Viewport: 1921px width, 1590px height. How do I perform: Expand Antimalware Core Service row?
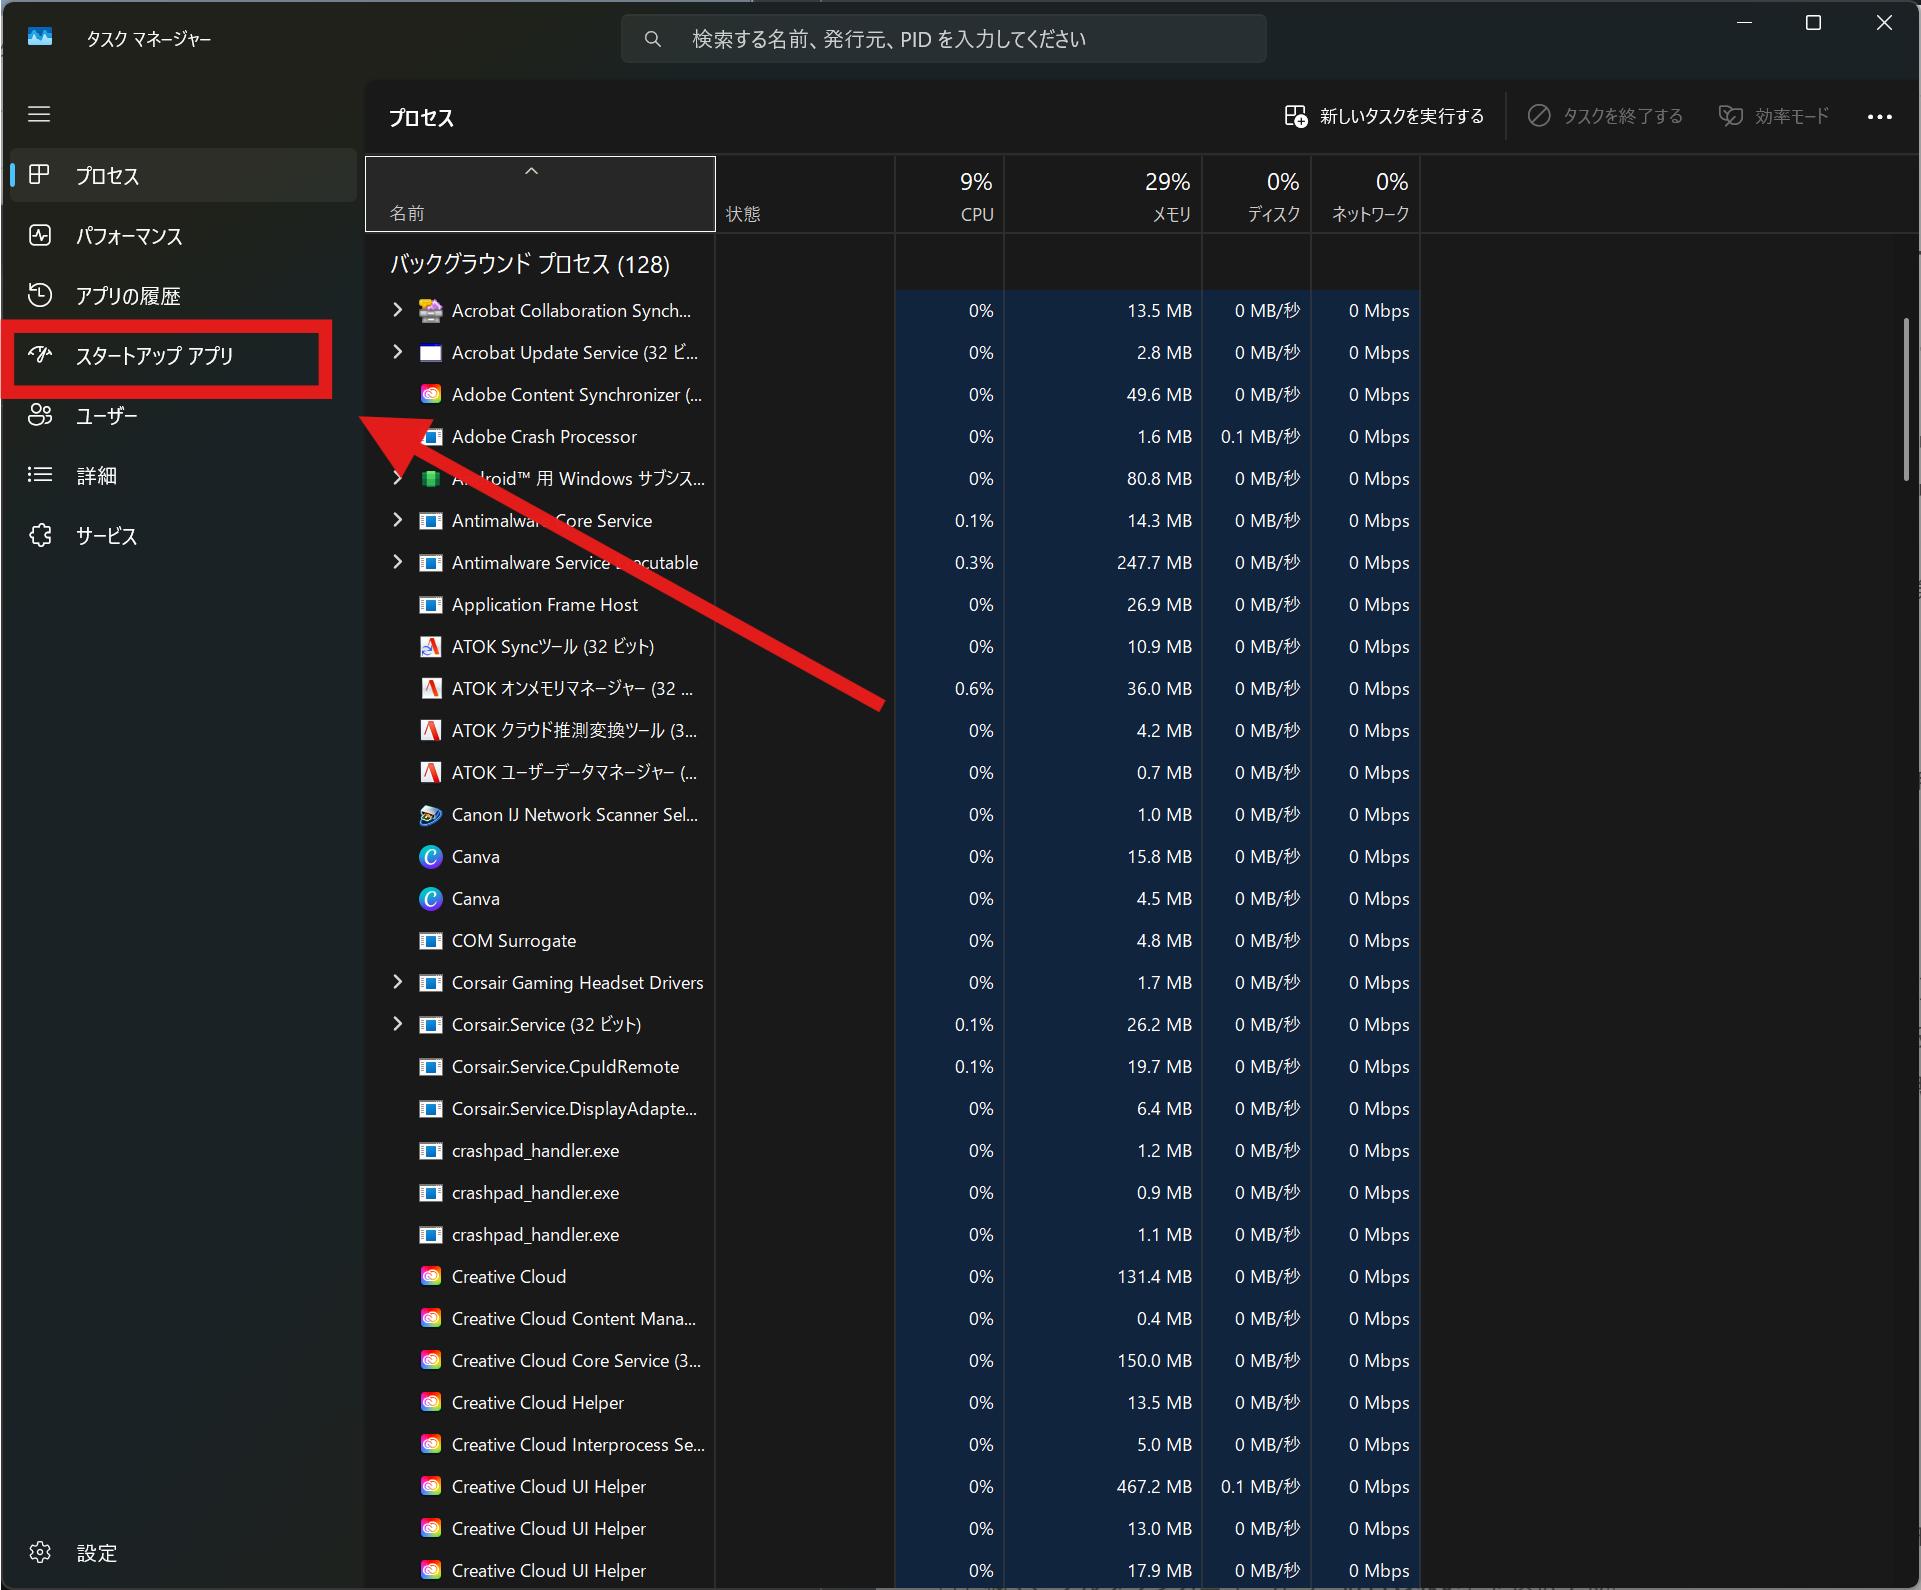tap(398, 520)
